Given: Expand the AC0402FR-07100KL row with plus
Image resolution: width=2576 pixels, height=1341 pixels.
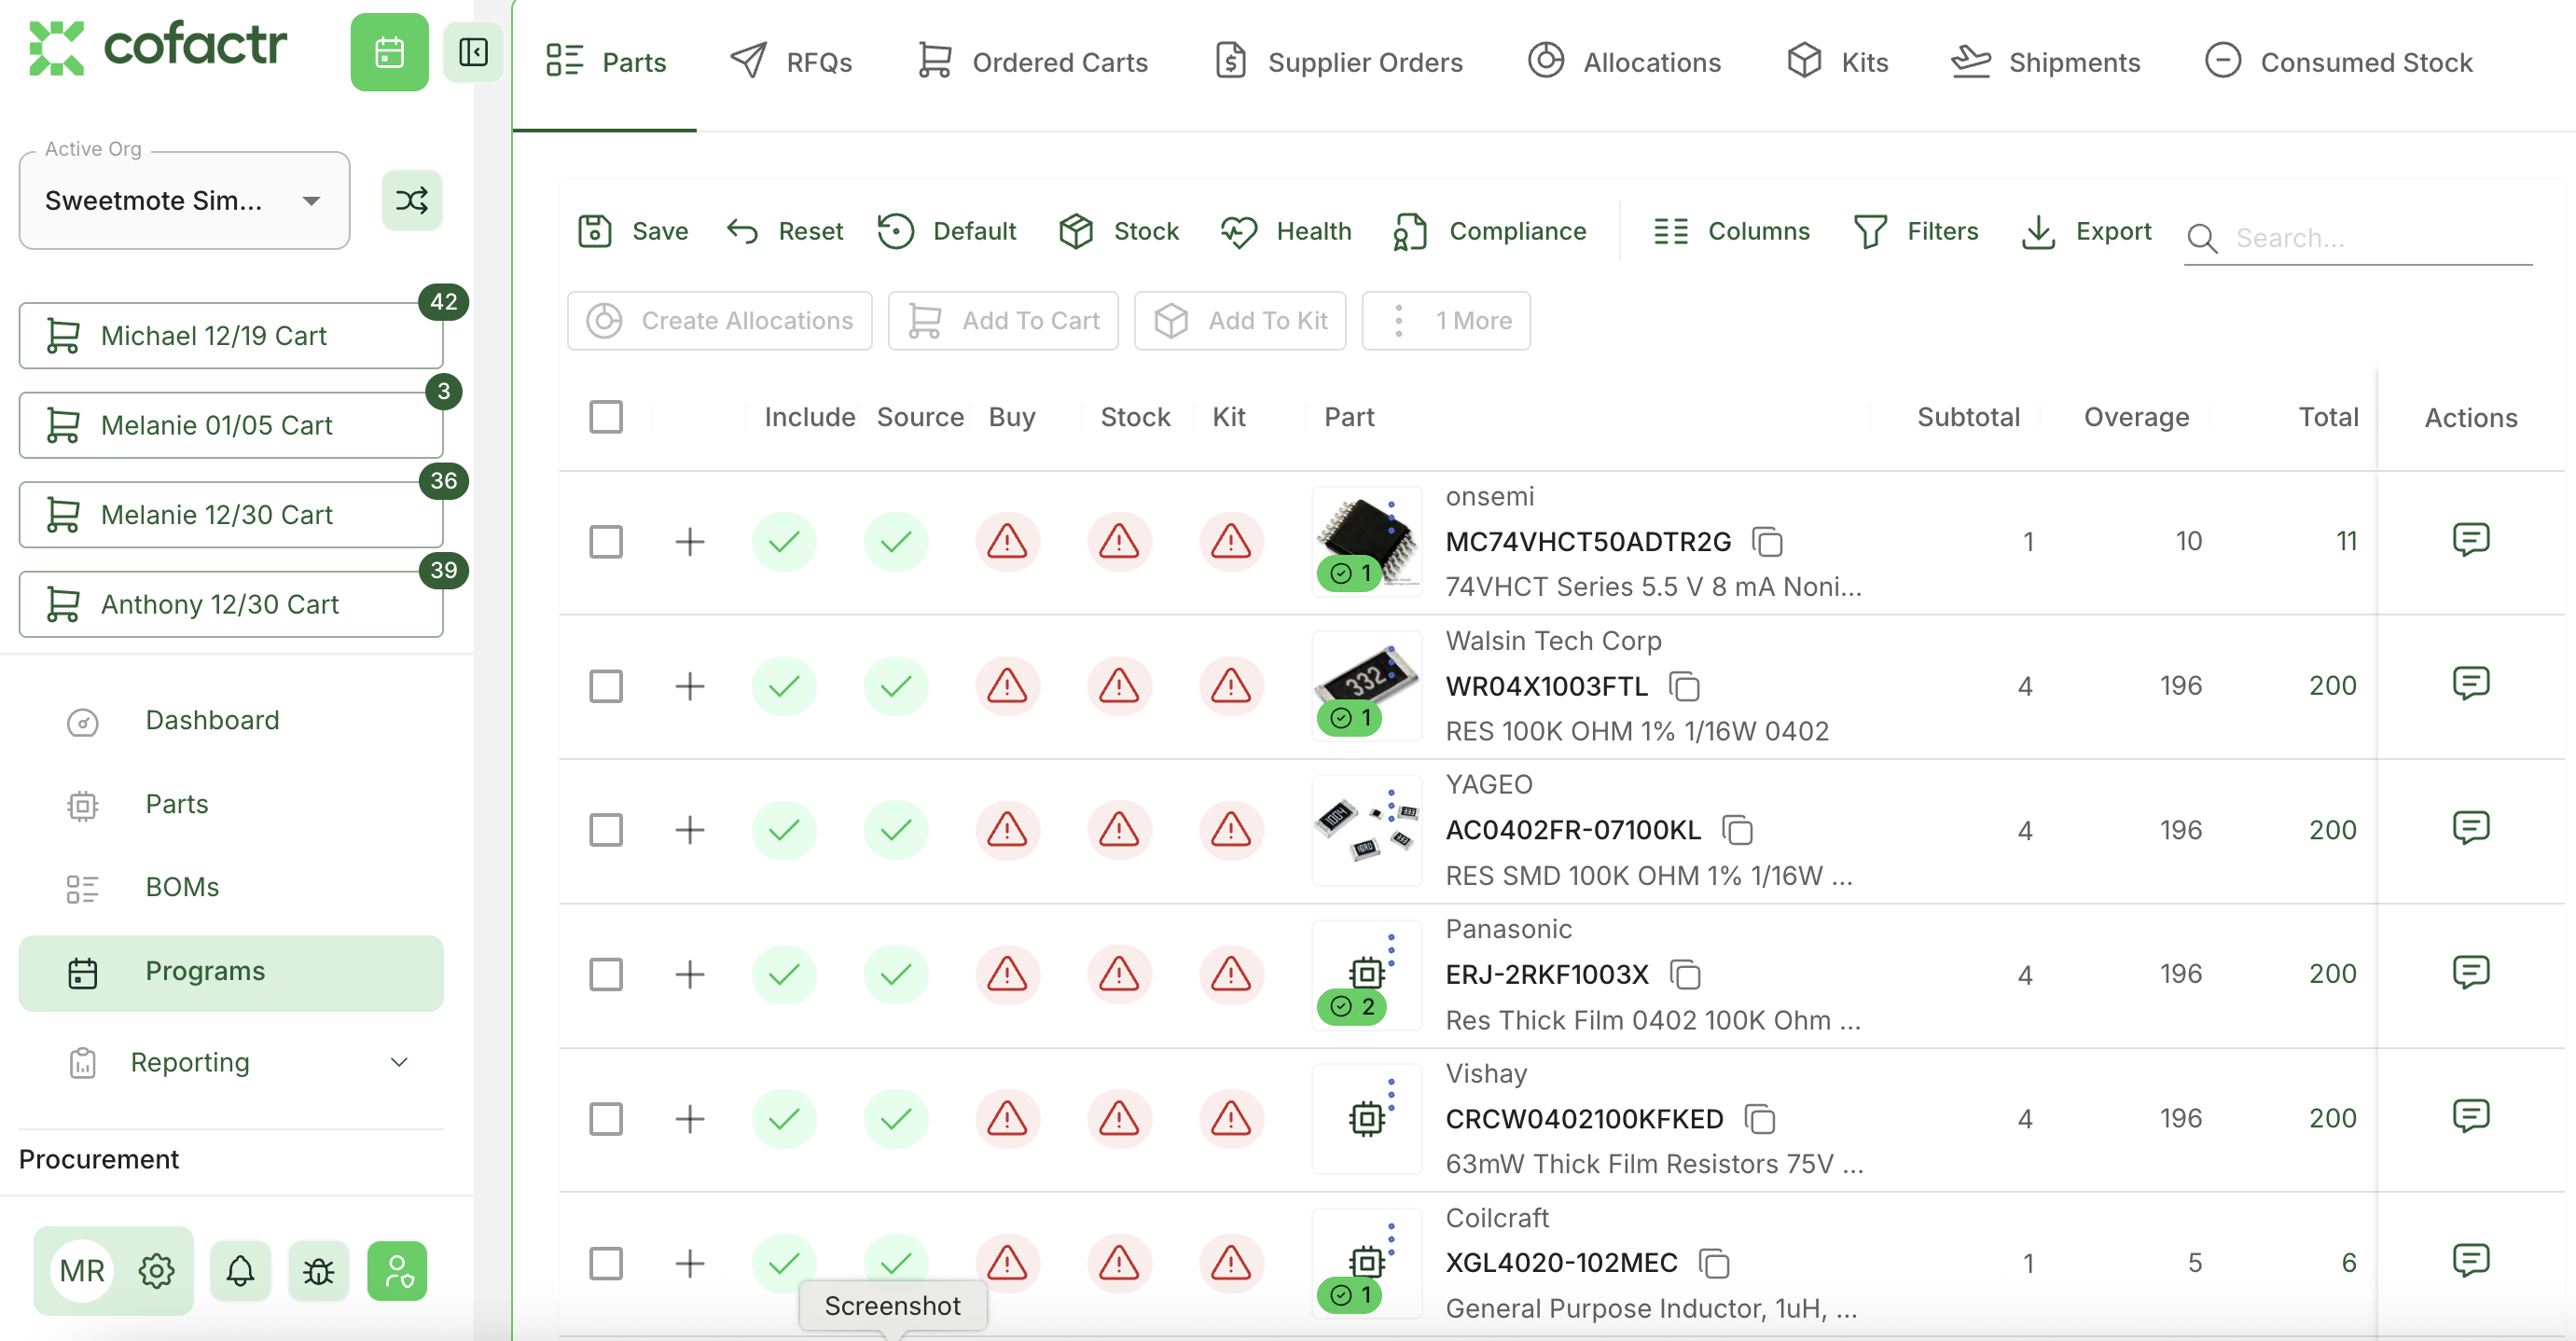Looking at the screenshot, I should [690, 830].
